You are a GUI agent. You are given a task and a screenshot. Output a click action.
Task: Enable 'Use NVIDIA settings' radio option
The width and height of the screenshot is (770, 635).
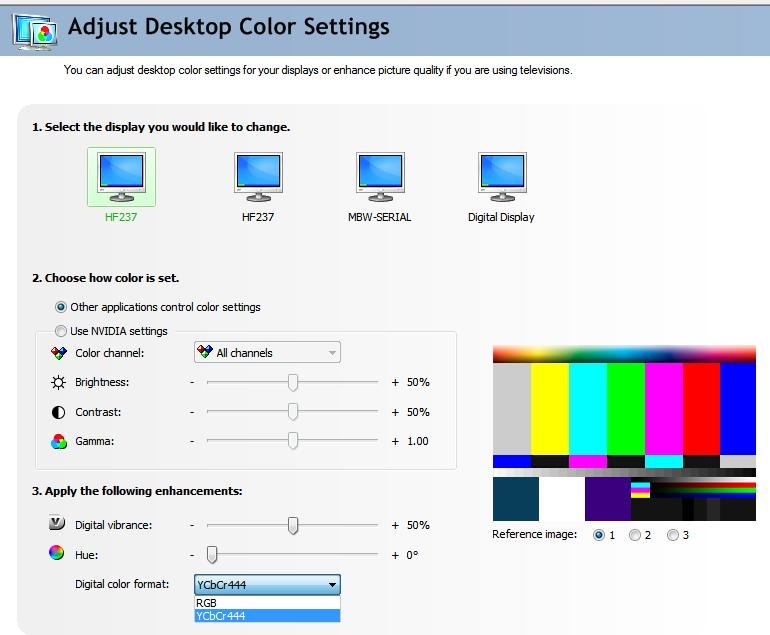pyautogui.click(x=61, y=331)
